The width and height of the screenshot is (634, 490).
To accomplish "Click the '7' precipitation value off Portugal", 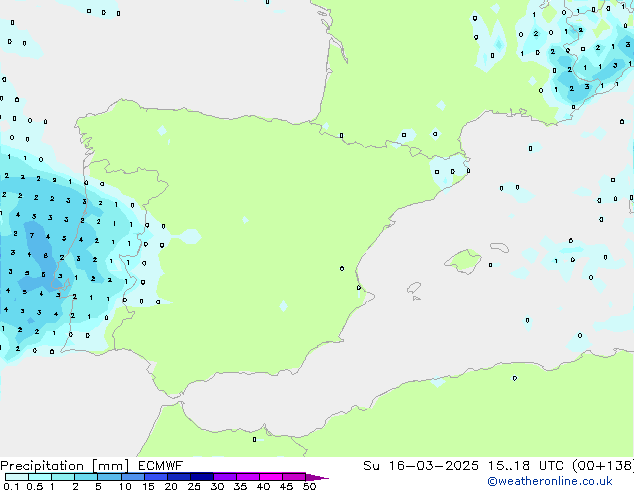I will coord(32,235).
